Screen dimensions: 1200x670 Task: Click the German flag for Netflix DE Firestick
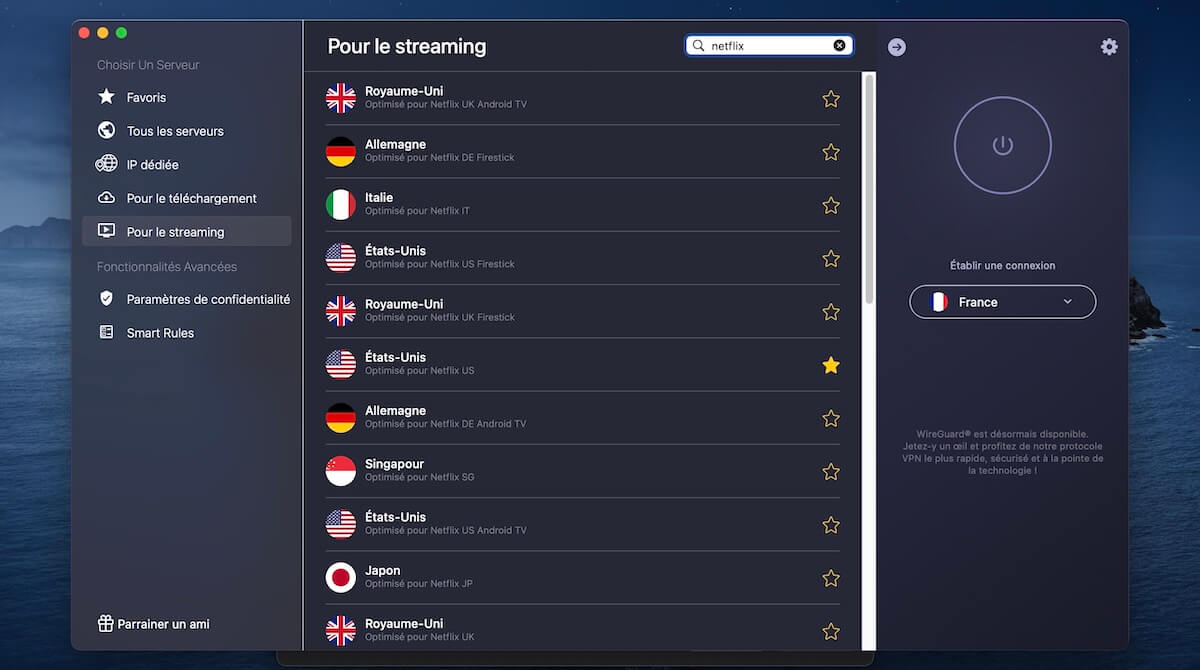click(x=341, y=151)
